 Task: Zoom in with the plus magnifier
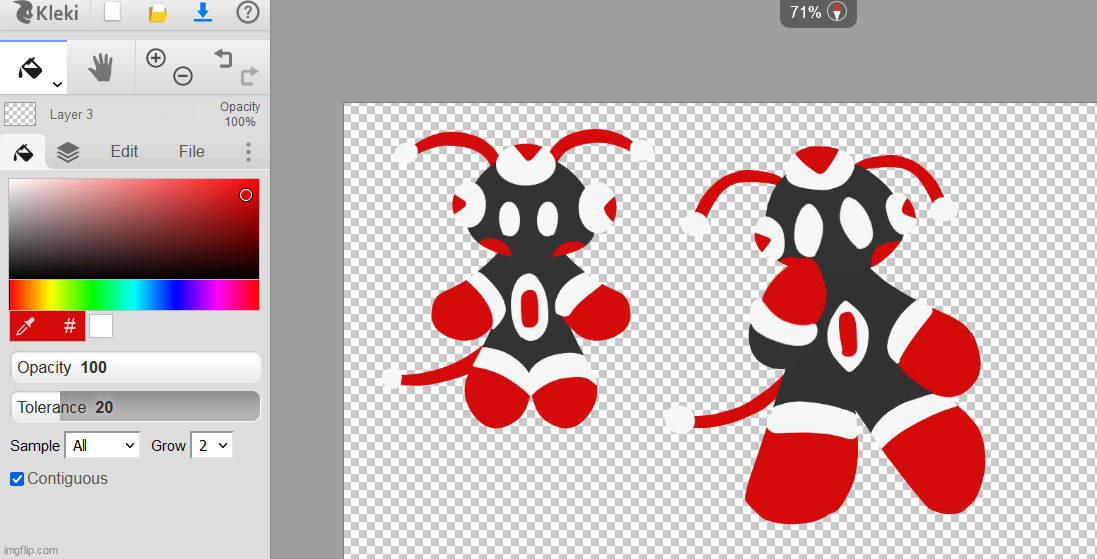(156, 58)
